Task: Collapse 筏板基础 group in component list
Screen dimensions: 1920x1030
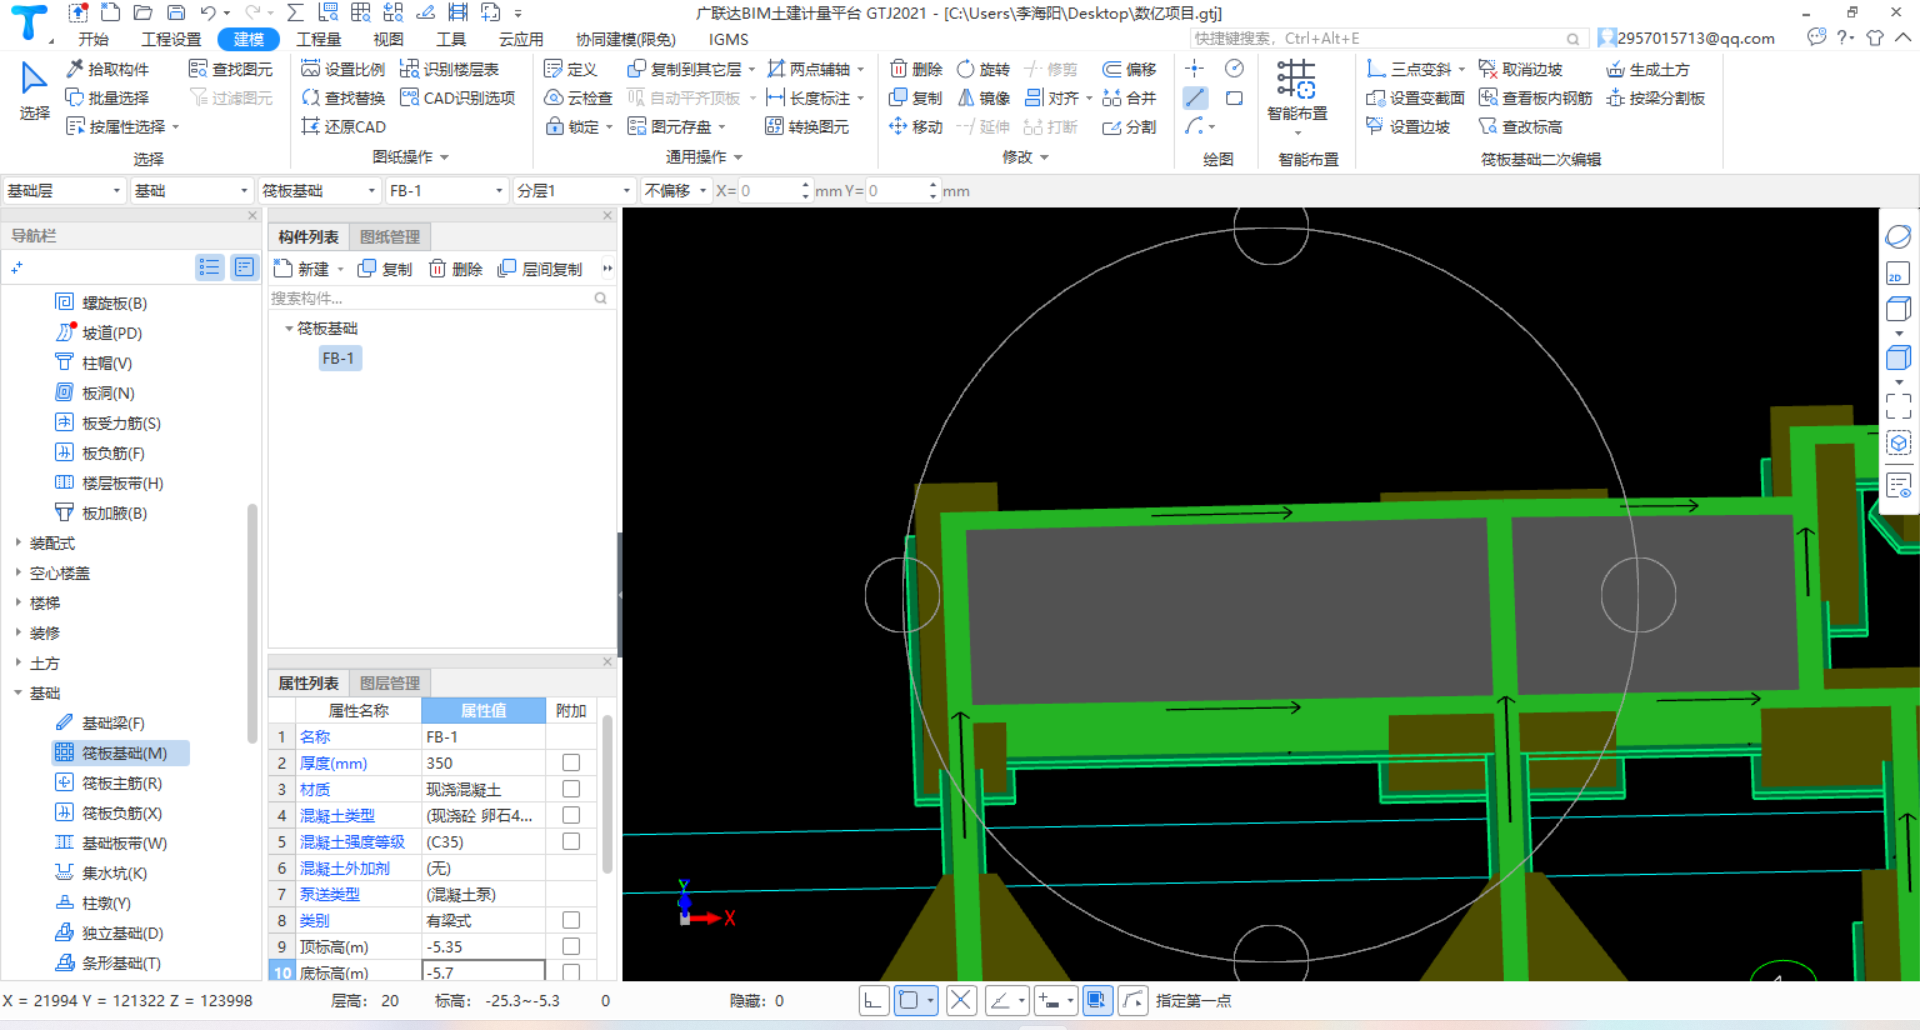Action: tap(289, 328)
